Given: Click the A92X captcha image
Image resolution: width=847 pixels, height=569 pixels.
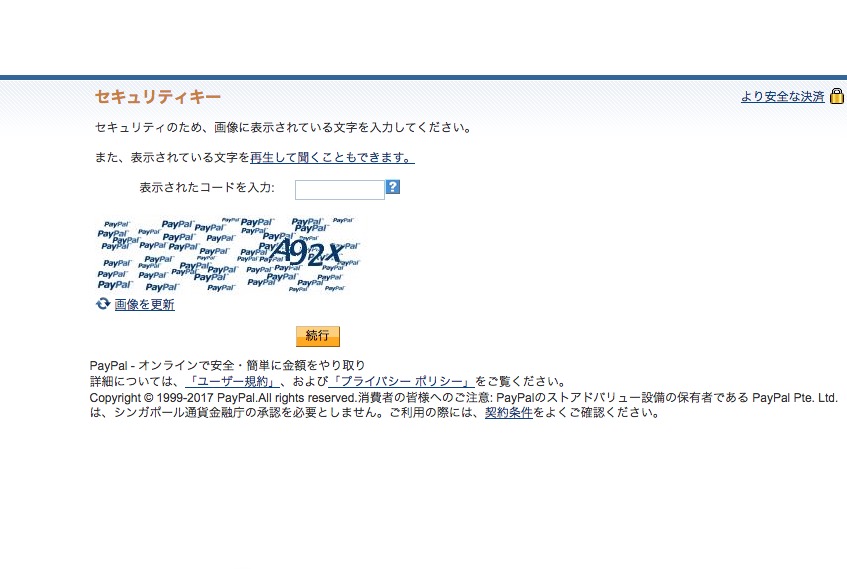Looking at the screenshot, I should (x=228, y=254).
